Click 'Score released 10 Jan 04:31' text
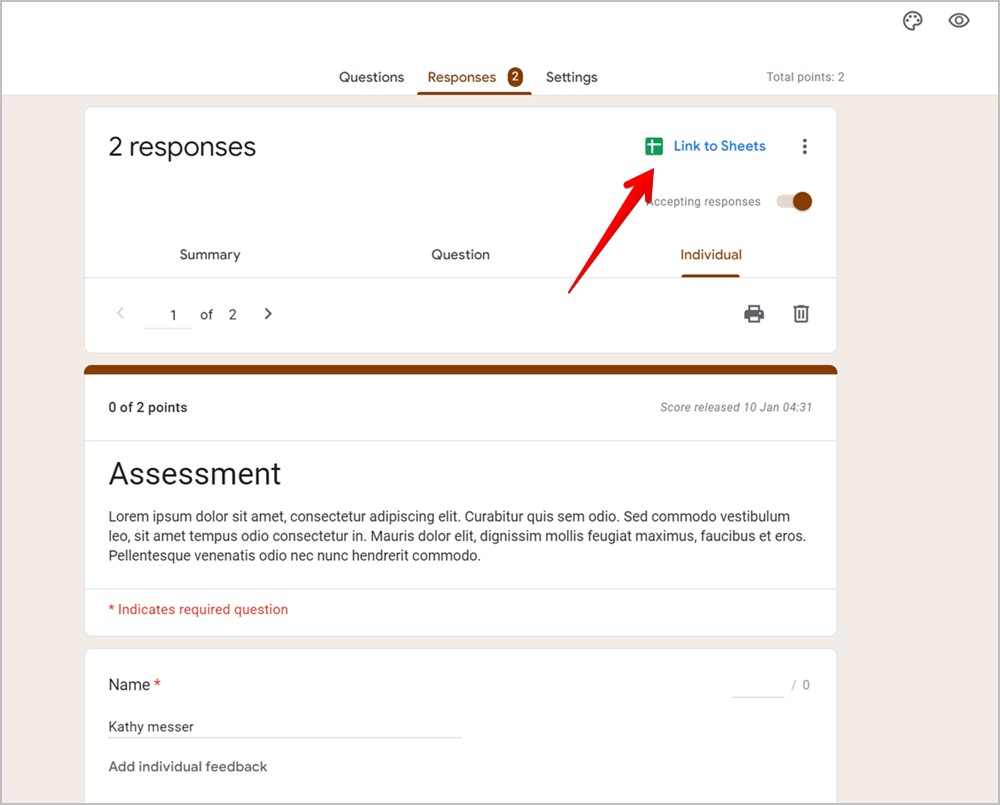The width and height of the screenshot is (1000, 805). 736,408
